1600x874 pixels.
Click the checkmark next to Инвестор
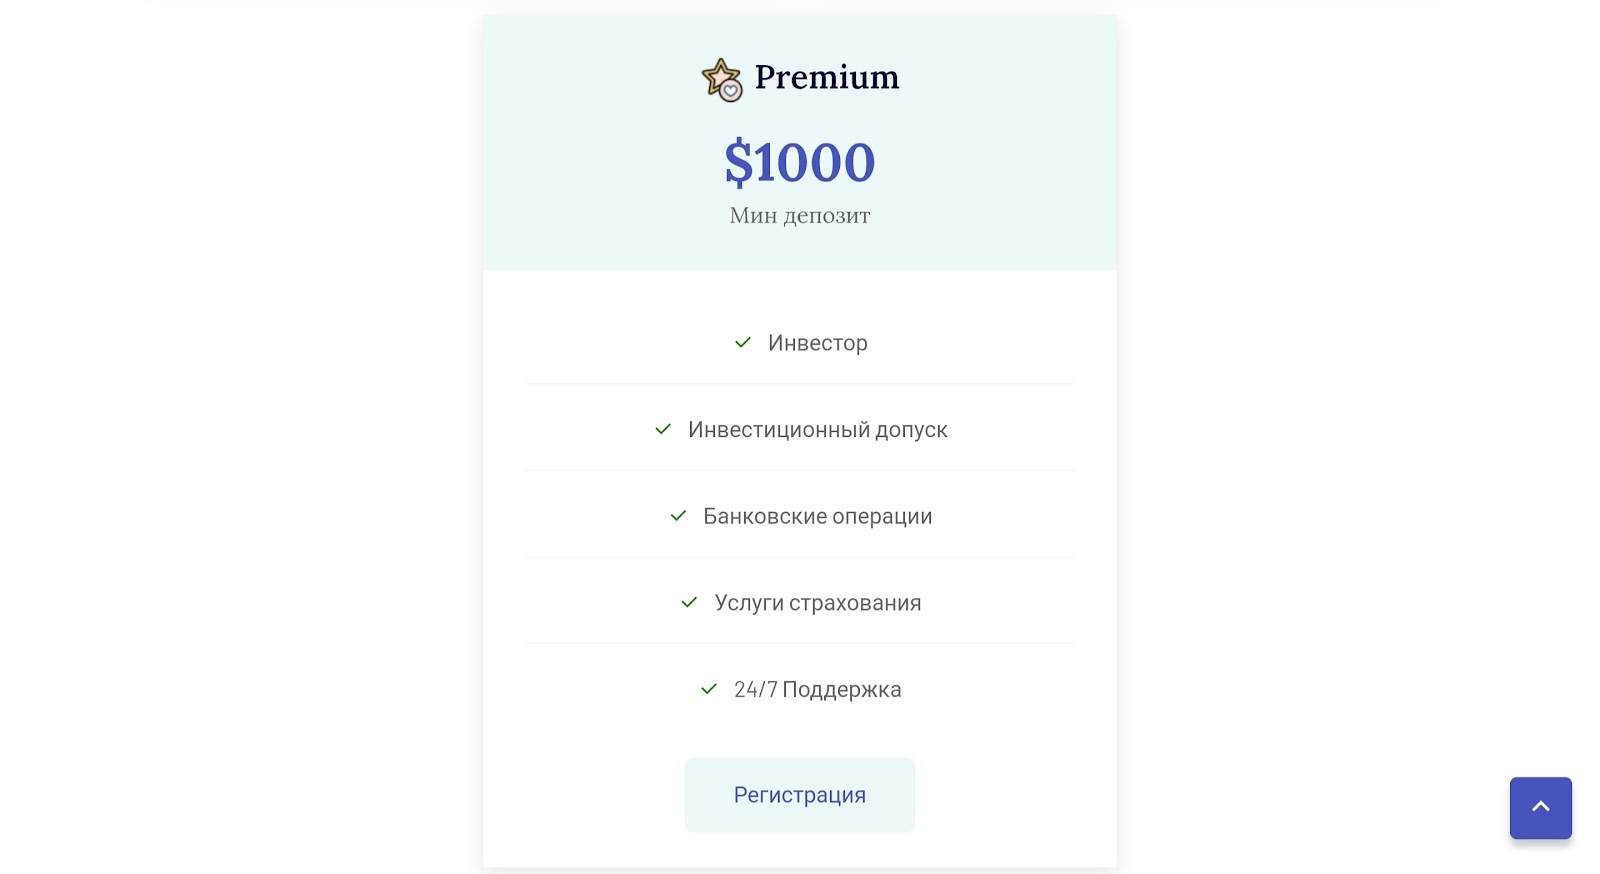coord(743,343)
